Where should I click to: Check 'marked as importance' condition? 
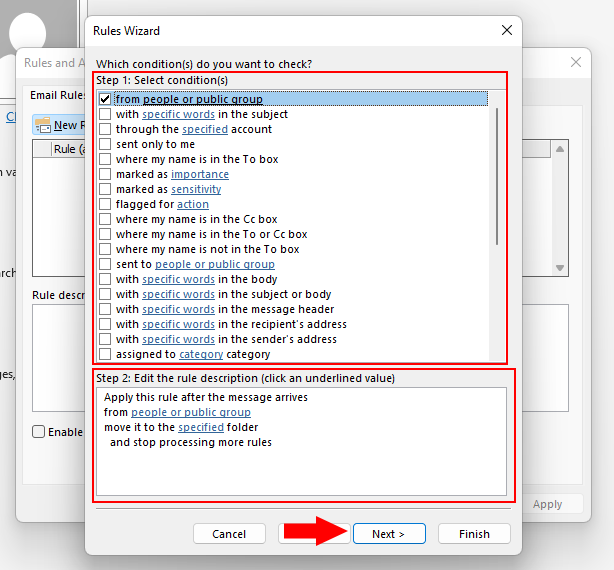(x=105, y=174)
